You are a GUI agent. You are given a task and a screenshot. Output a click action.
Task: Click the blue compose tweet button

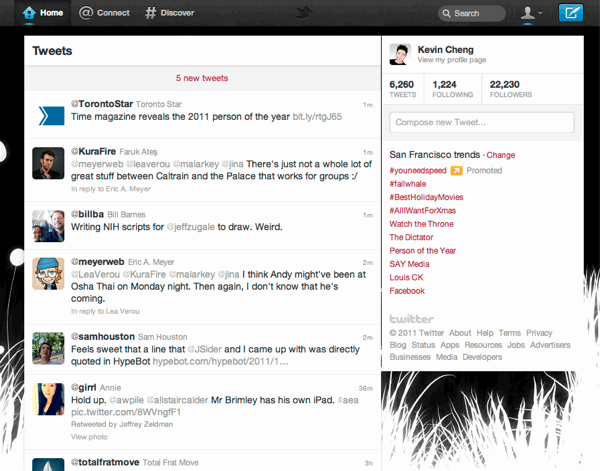point(571,13)
